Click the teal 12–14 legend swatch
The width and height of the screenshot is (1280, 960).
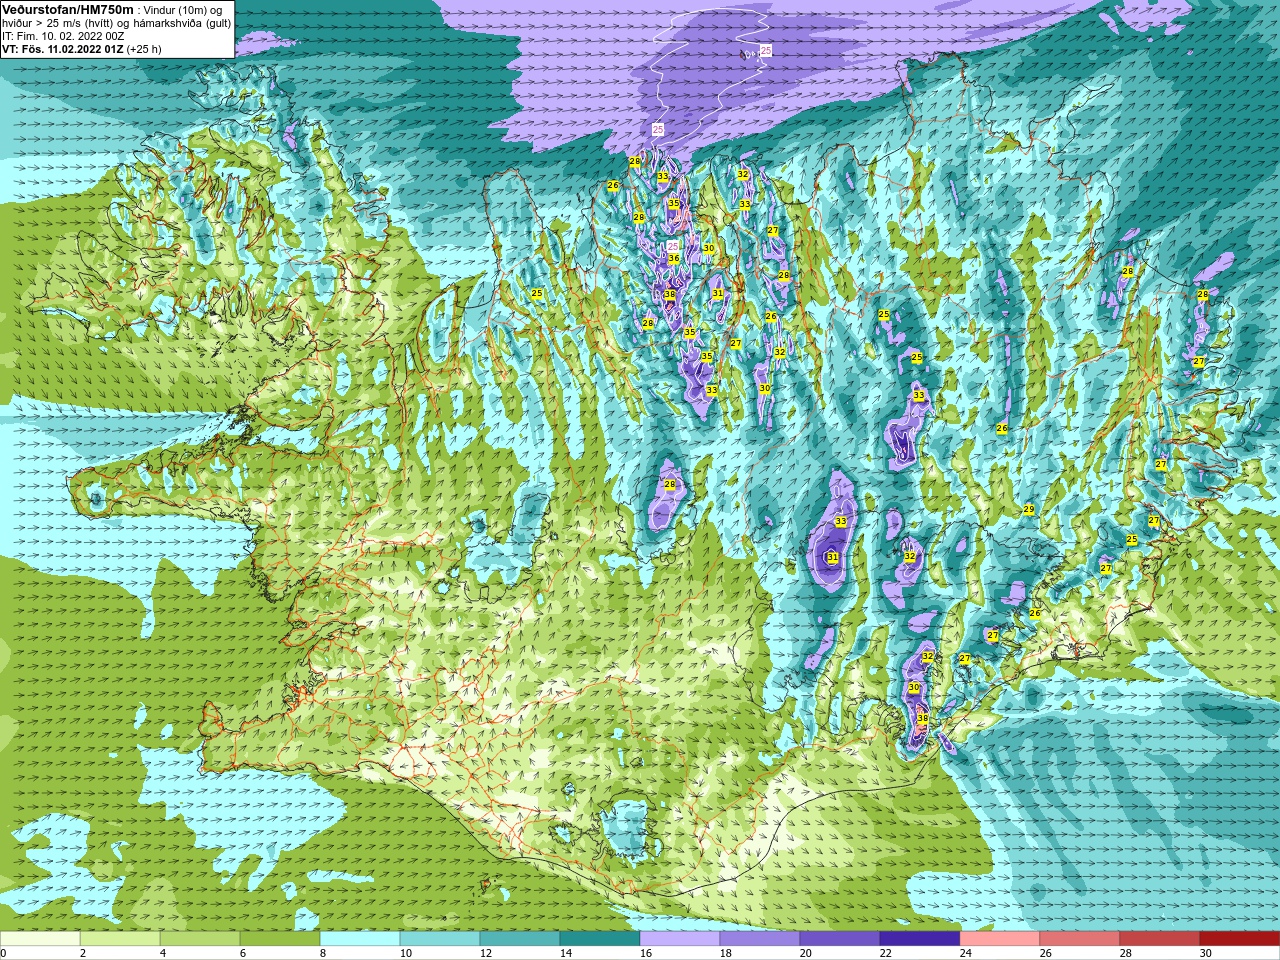pos(520,939)
